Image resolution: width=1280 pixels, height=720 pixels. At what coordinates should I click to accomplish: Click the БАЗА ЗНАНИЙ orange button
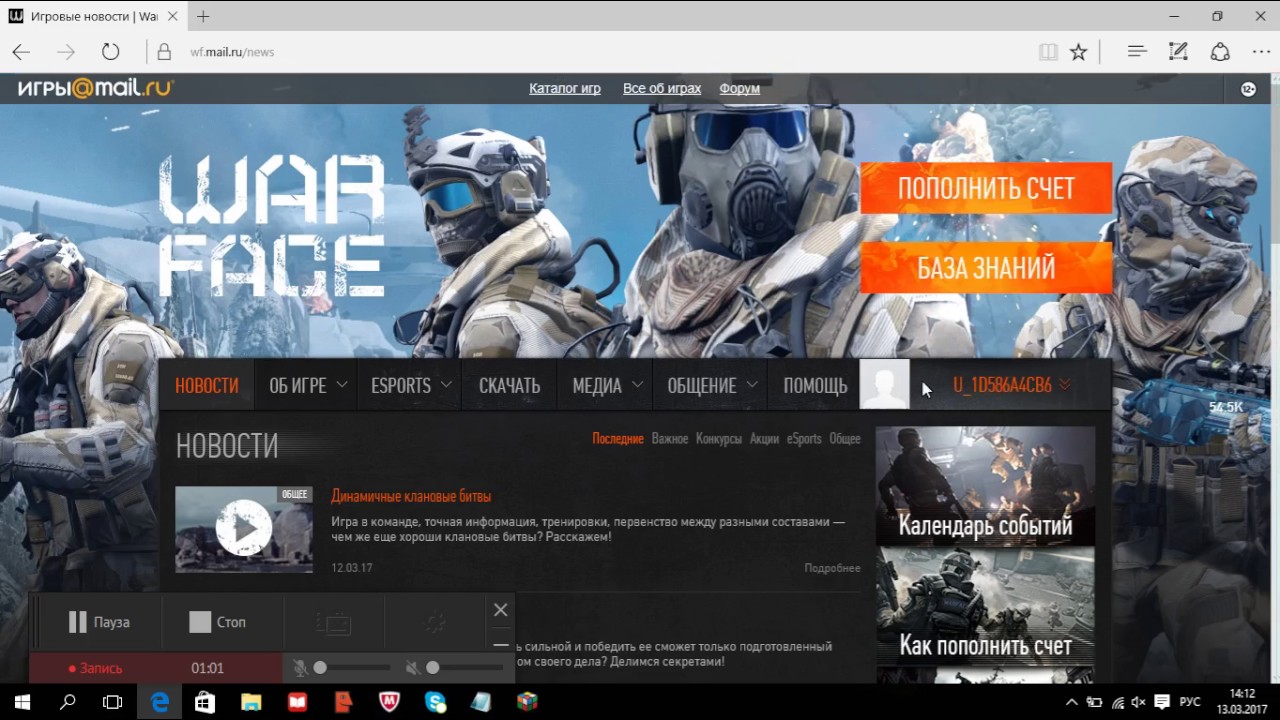tap(986, 268)
